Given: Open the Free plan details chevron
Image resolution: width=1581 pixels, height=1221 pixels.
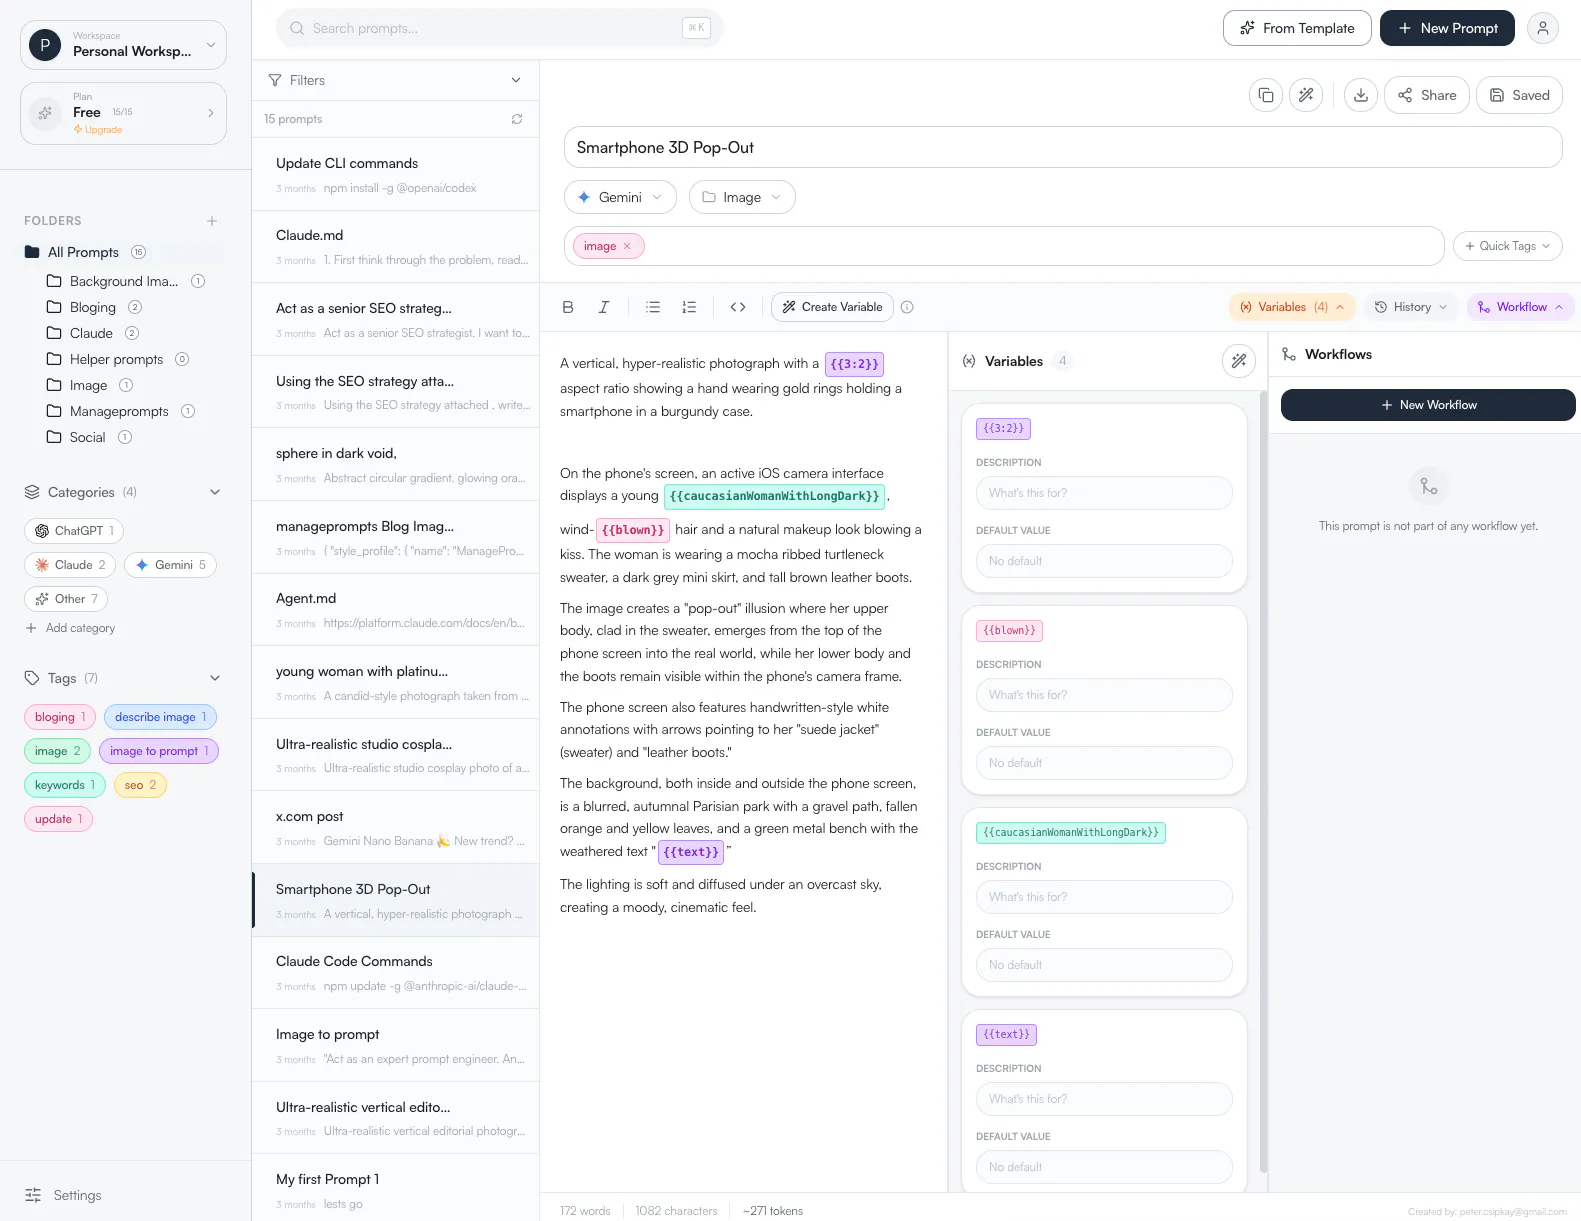Looking at the screenshot, I should click(x=210, y=113).
